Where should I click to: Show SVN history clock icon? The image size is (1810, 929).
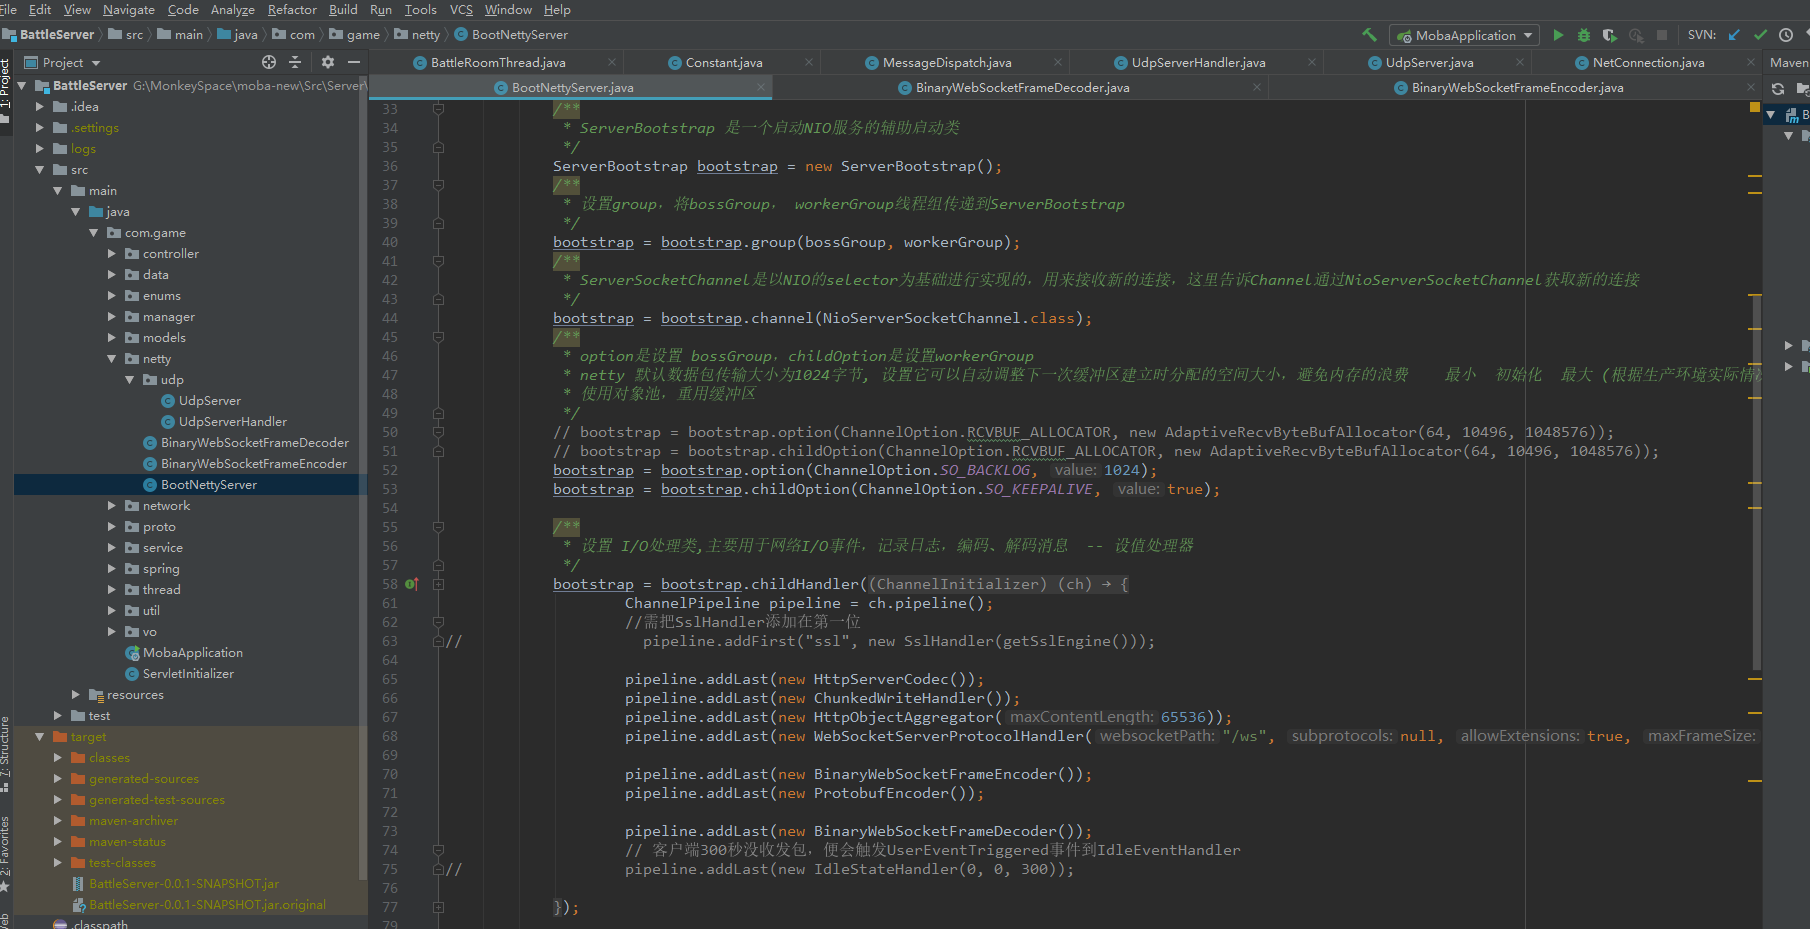click(1786, 35)
